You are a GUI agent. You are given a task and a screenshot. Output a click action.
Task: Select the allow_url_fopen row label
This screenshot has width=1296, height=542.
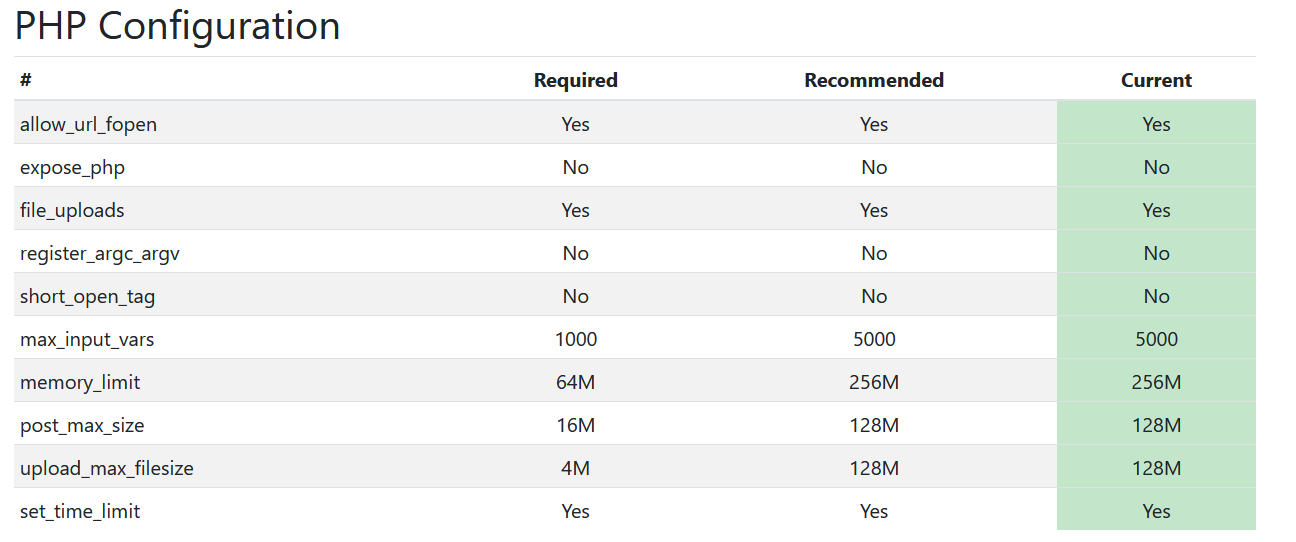(88, 124)
